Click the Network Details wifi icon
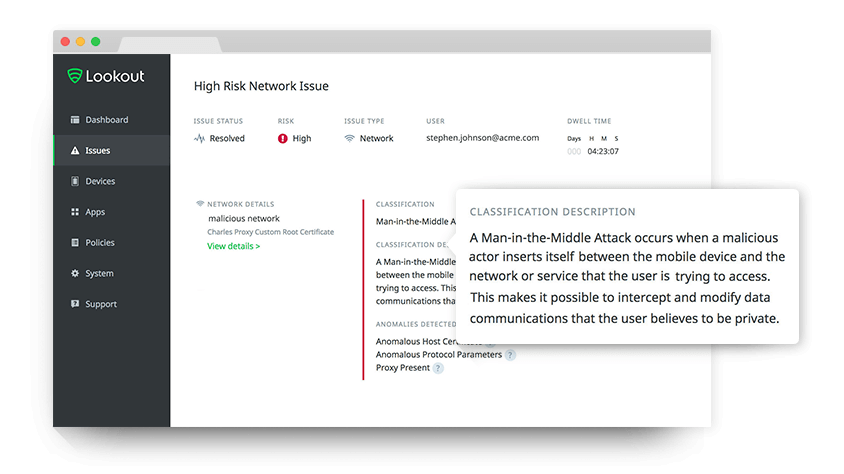Screen dimensions: 844x474 pyautogui.click(x=200, y=204)
